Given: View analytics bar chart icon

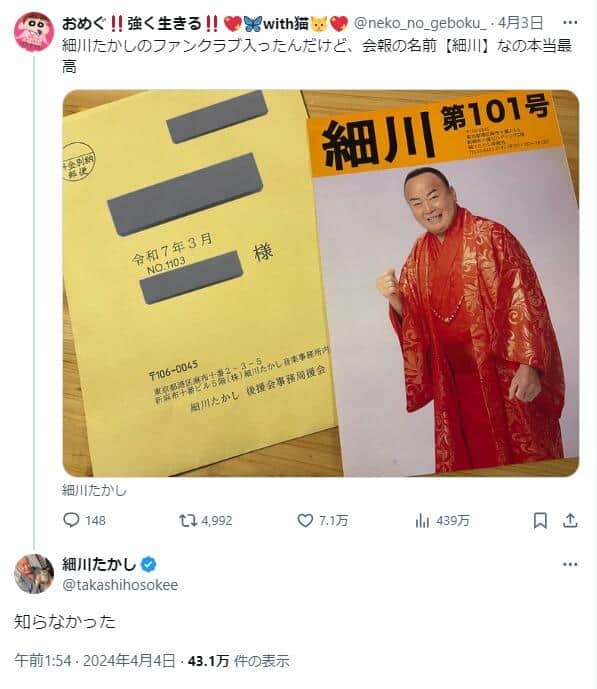Looking at the screenshot, I should point(422,521).
